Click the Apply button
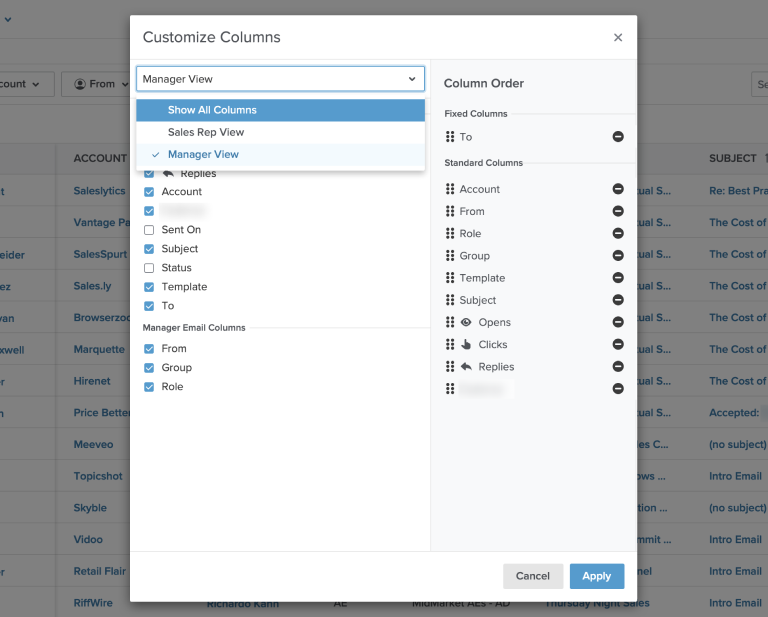Image resolution: width=768 pixels, height=617 pixels. click(x=597, y=576)
